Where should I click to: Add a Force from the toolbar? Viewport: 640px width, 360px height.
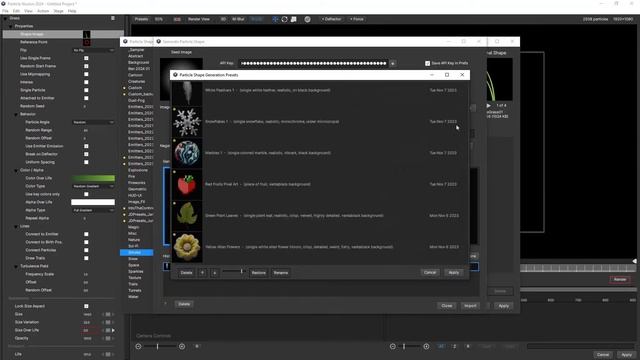click(357, 19)
